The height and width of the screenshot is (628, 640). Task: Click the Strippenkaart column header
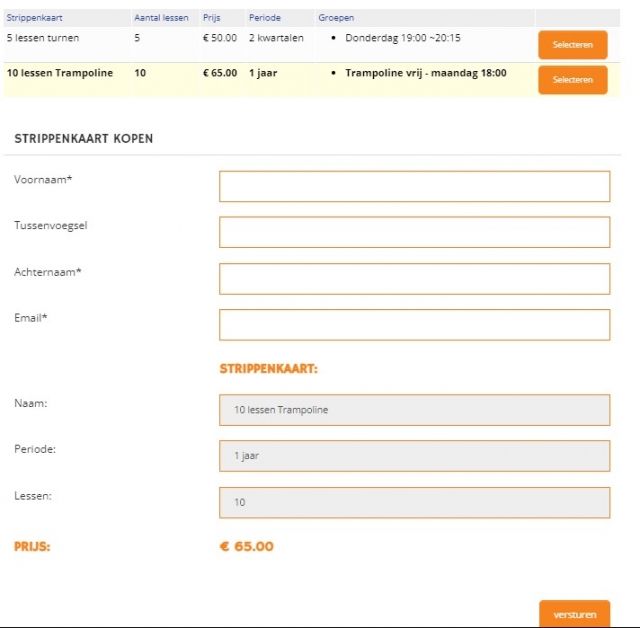tap(35, 18)
